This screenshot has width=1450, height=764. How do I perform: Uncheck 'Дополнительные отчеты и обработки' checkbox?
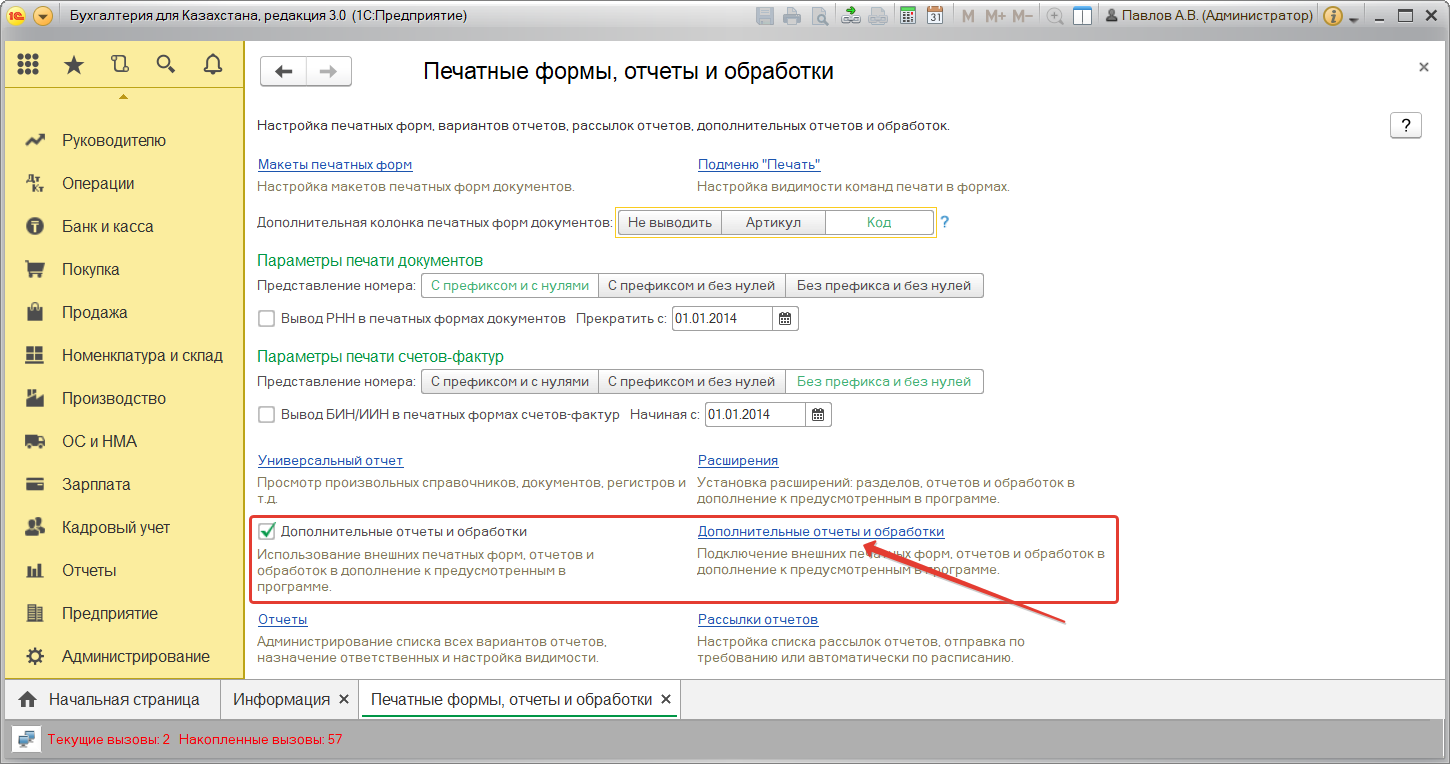coord(267,531)
